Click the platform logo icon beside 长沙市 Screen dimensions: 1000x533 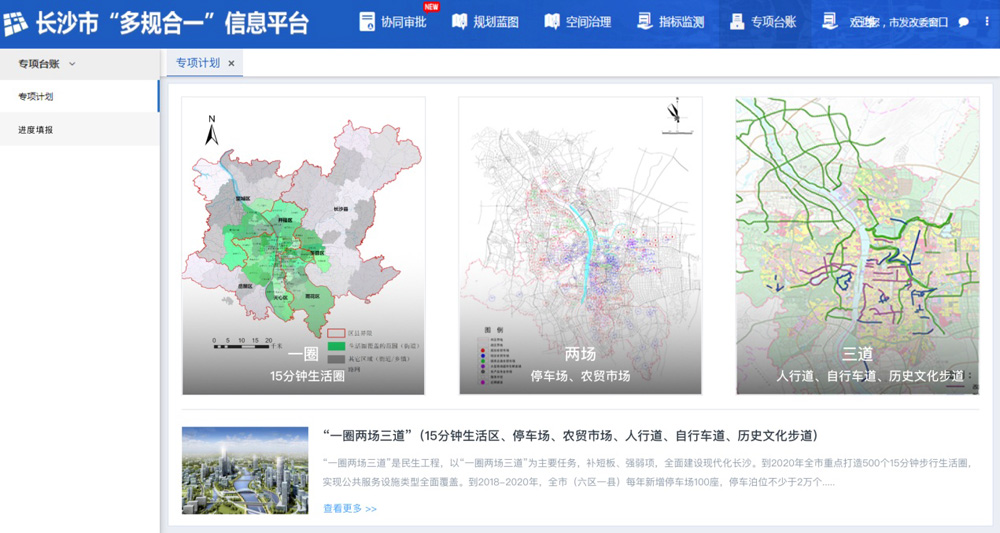click(16, 23)
